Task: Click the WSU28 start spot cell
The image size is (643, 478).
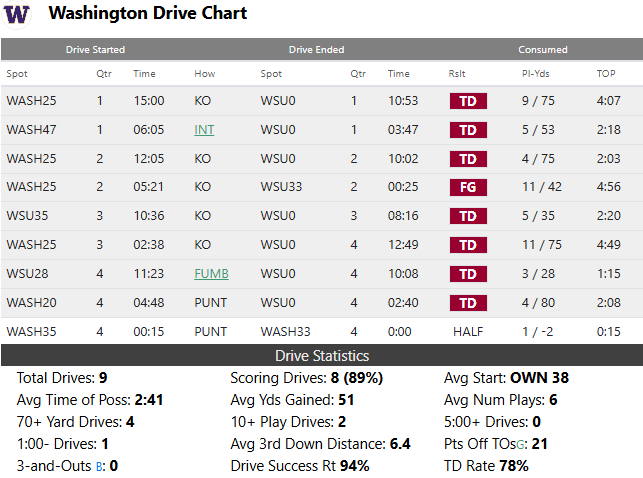Action: (x=27, y=274)
